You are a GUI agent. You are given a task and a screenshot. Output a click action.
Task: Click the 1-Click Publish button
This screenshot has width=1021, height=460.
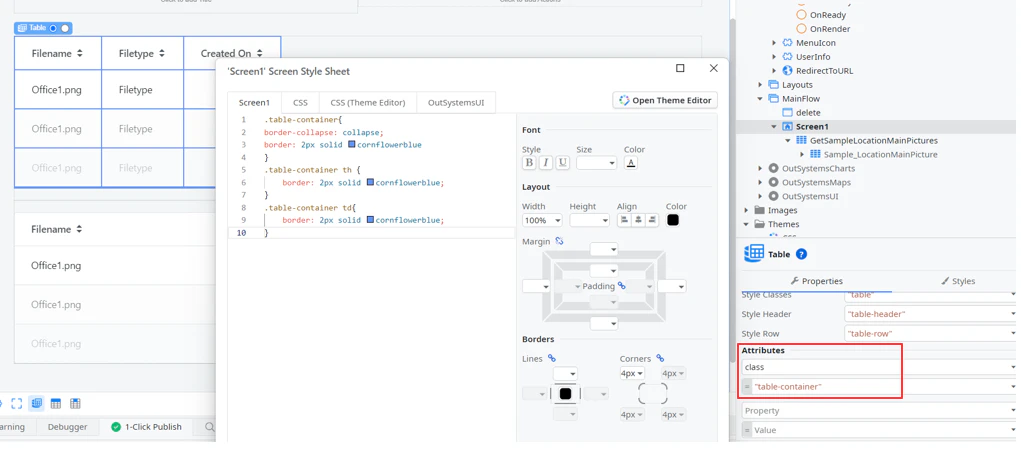click(x=147, y=427)
